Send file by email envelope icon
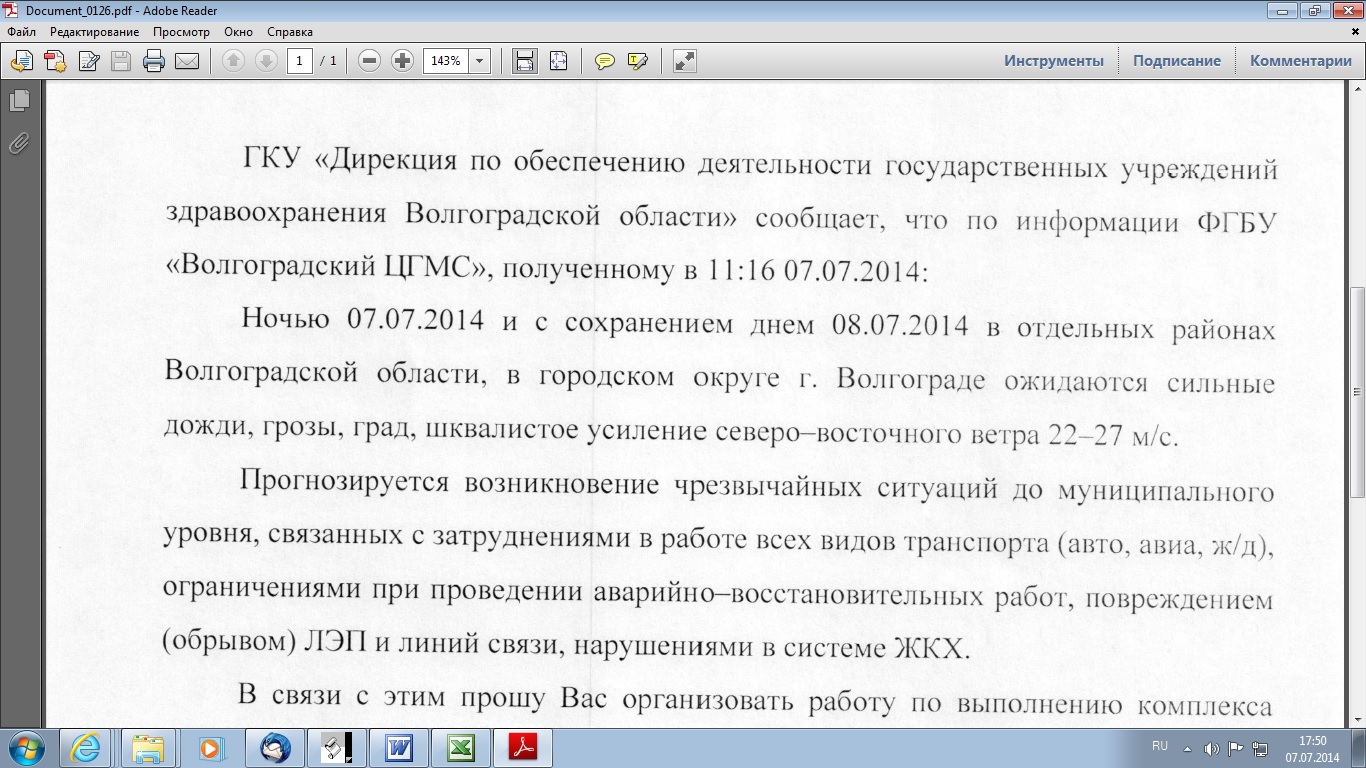Image resolution: width=1366 pixels, height=768 pixels. [x=187, y=61]
